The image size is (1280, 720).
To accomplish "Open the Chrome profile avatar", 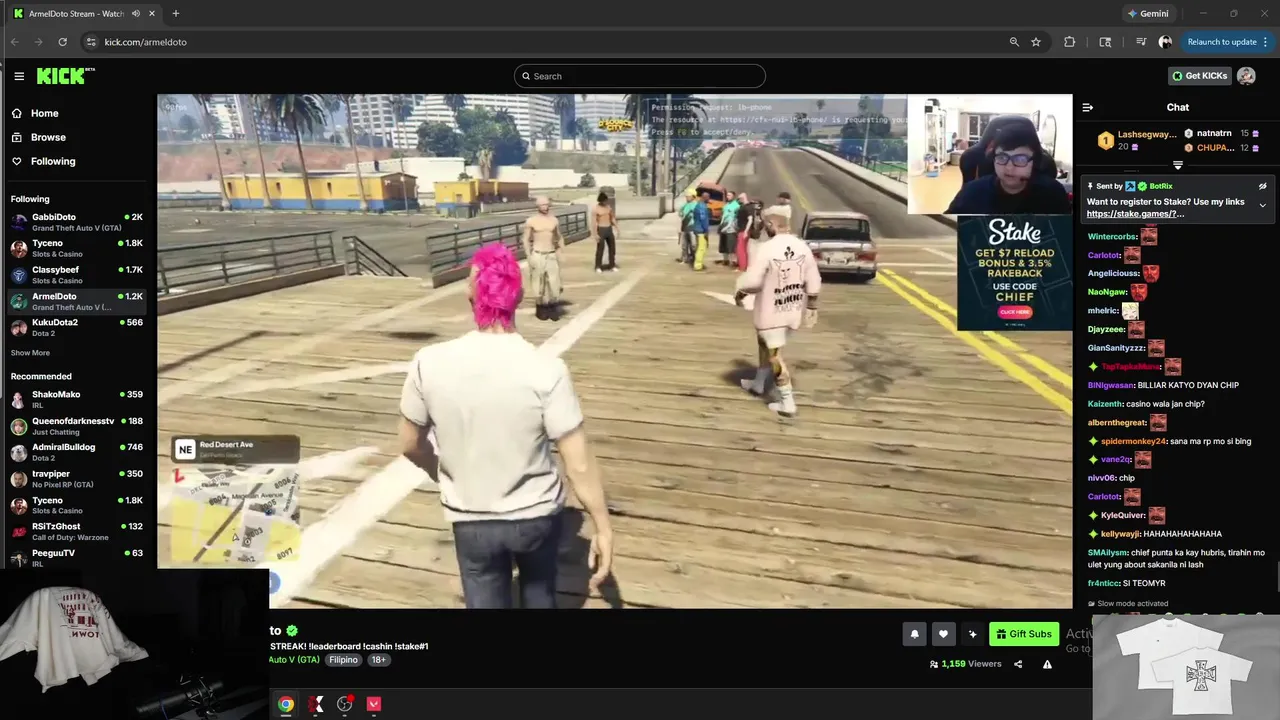I will 1165,42.
